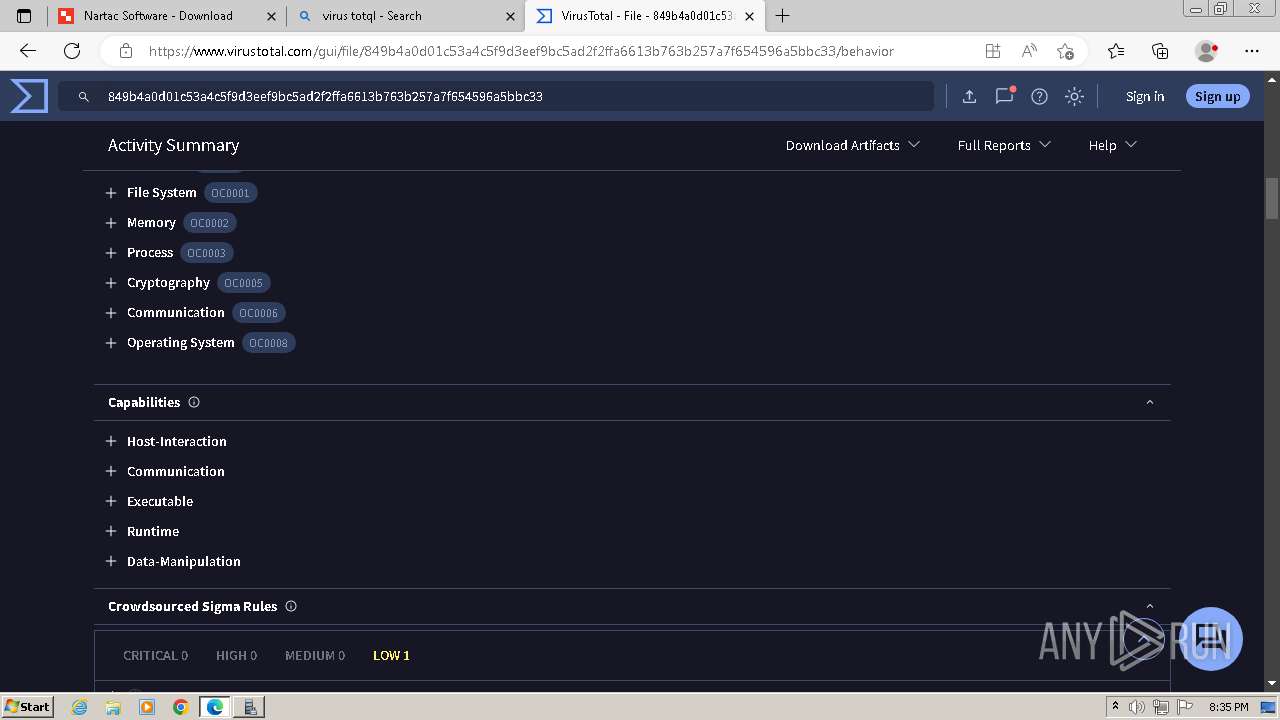Click the OC0001 tag badge
This screenshot has width=1280, height=720.
pyautogui.click(x=230, y=193)
